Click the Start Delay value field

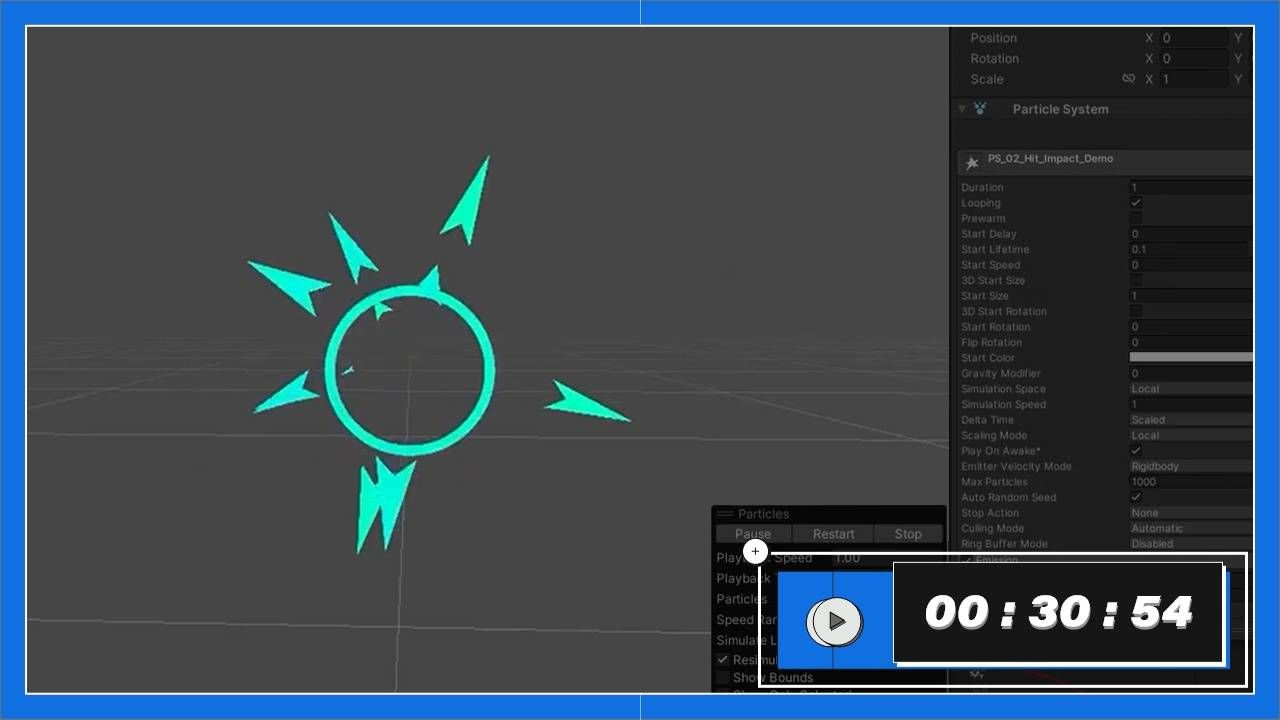1190,234
